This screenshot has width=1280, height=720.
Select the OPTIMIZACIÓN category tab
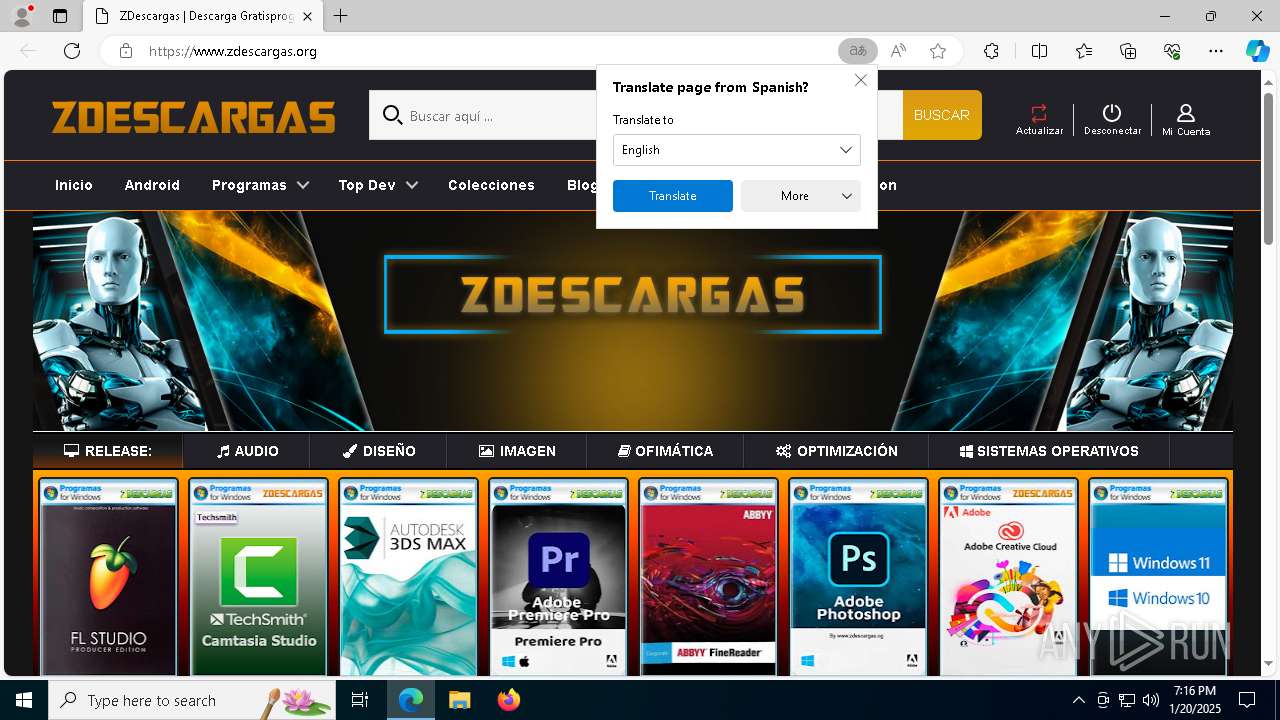836,451
